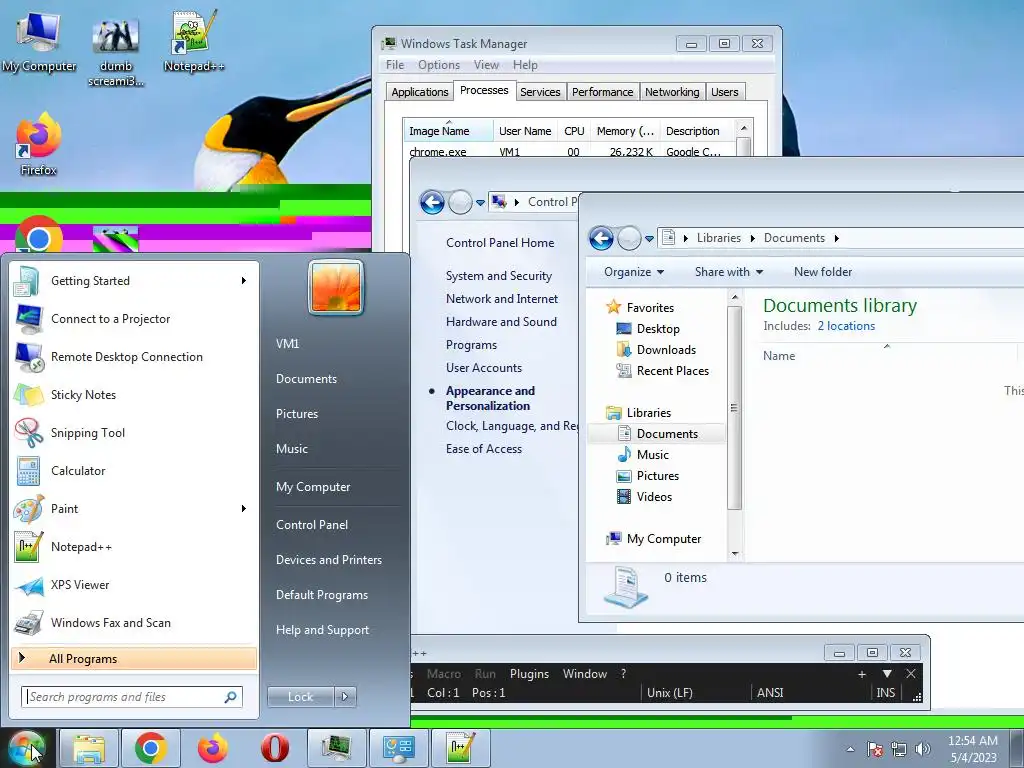
Task: Open Hardware and Sound category
Action: click(502, 321)
